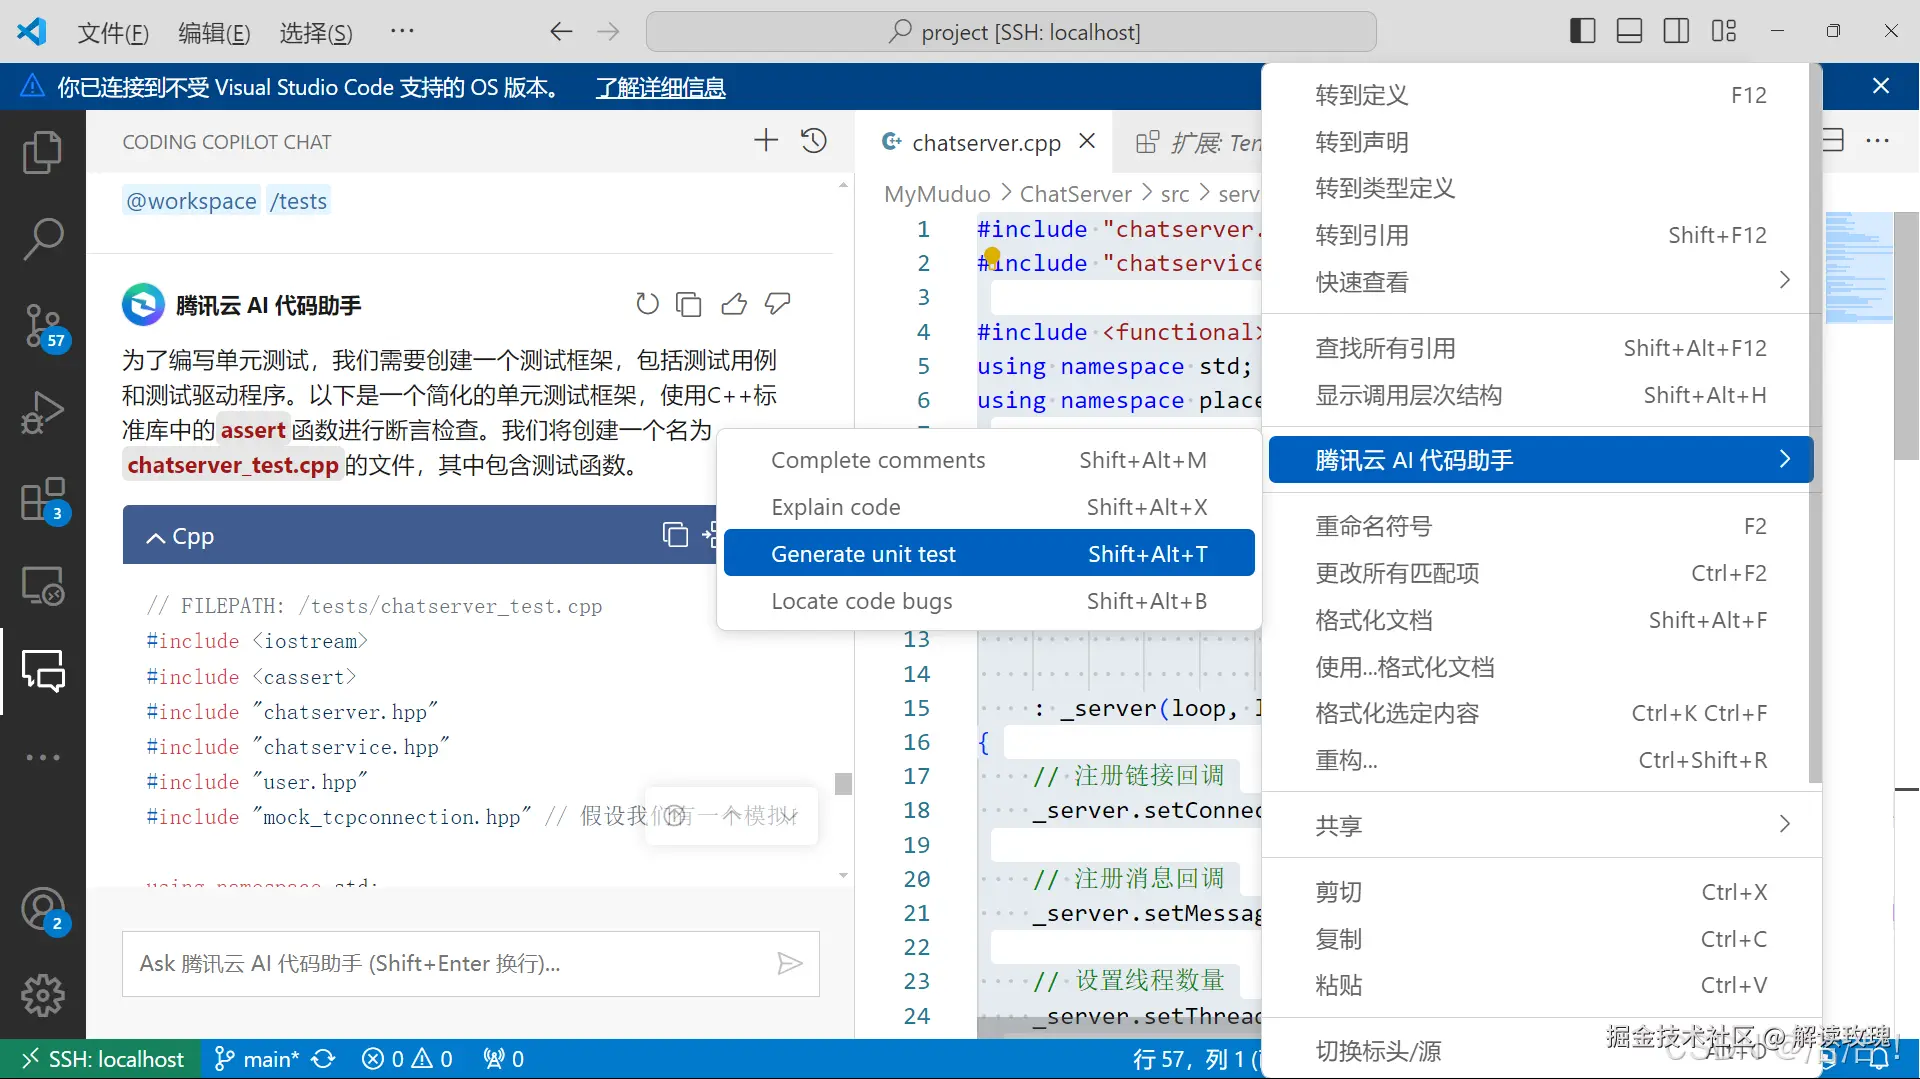The image size is (1920, 1079).
Task: Choose Explain code
Action: [989, 507]
